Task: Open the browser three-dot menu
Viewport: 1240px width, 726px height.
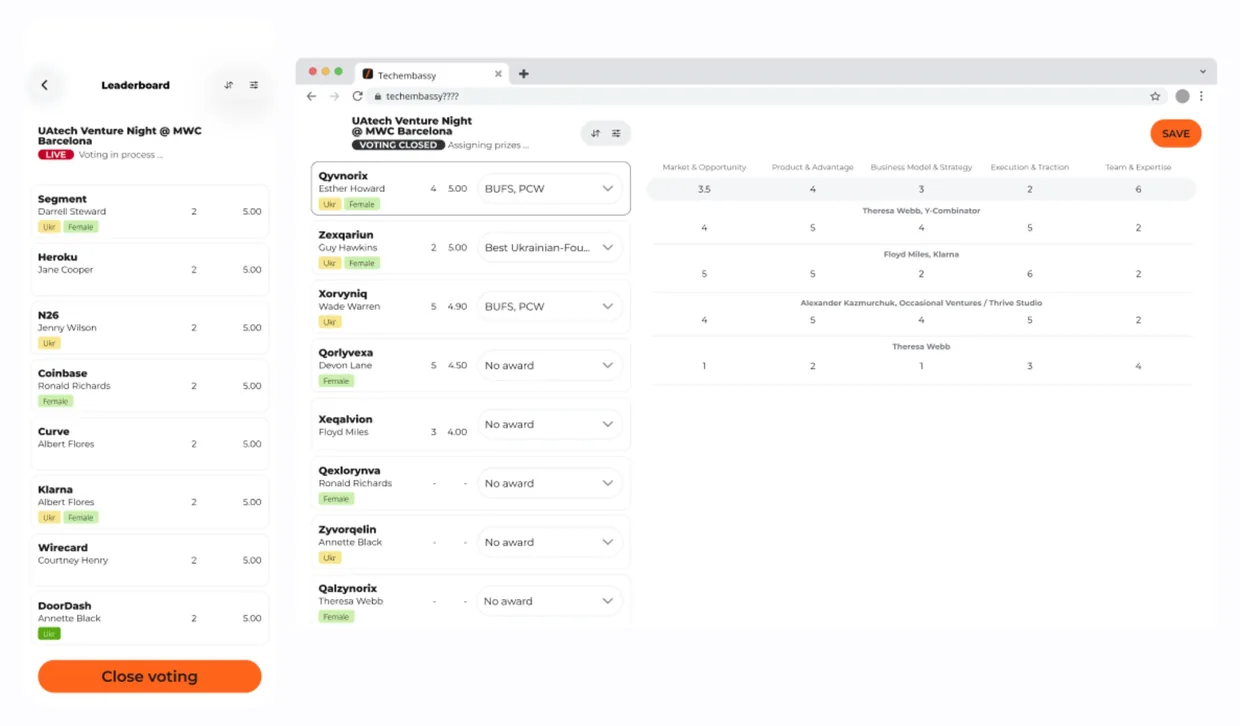Action: click(1201, 96)
